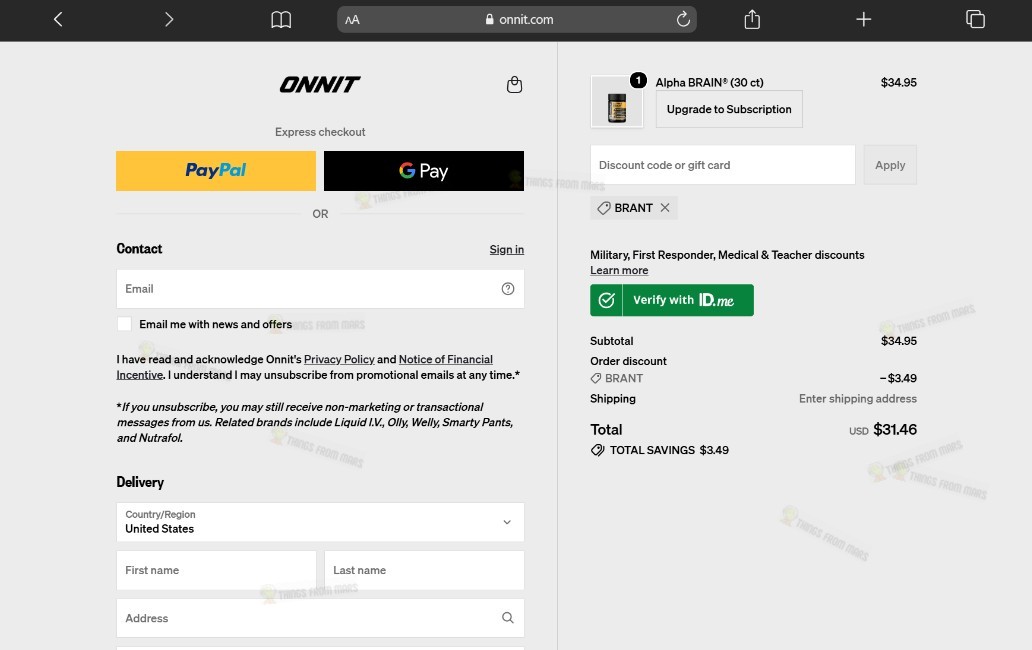Pay with the PayPal express button
The image size is (1032, 650).
click(x=216, y=171)
